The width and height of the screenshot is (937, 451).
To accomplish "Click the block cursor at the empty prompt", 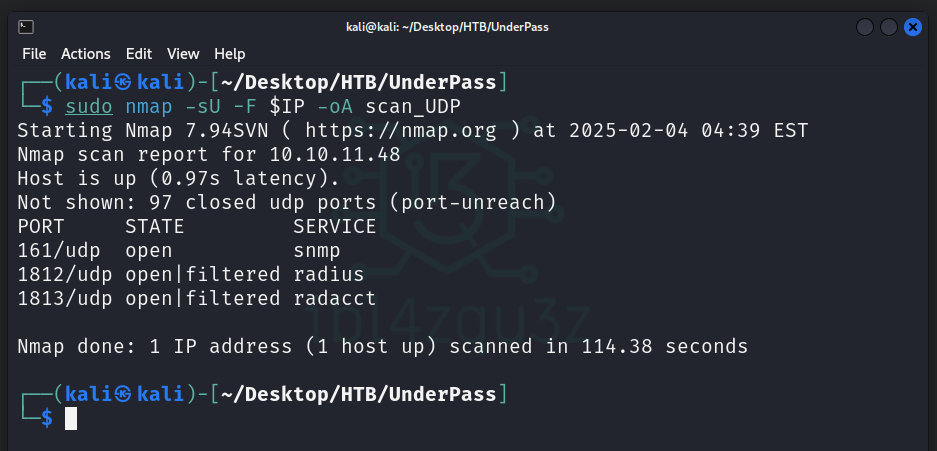I will 71,419.
